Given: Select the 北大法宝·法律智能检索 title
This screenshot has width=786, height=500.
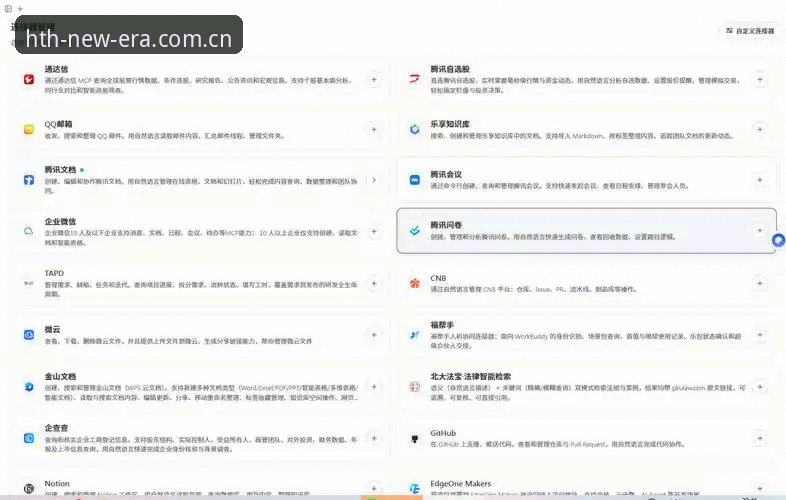Looking at the screenshot, I should pyautogui.click(x=470, y=376).
